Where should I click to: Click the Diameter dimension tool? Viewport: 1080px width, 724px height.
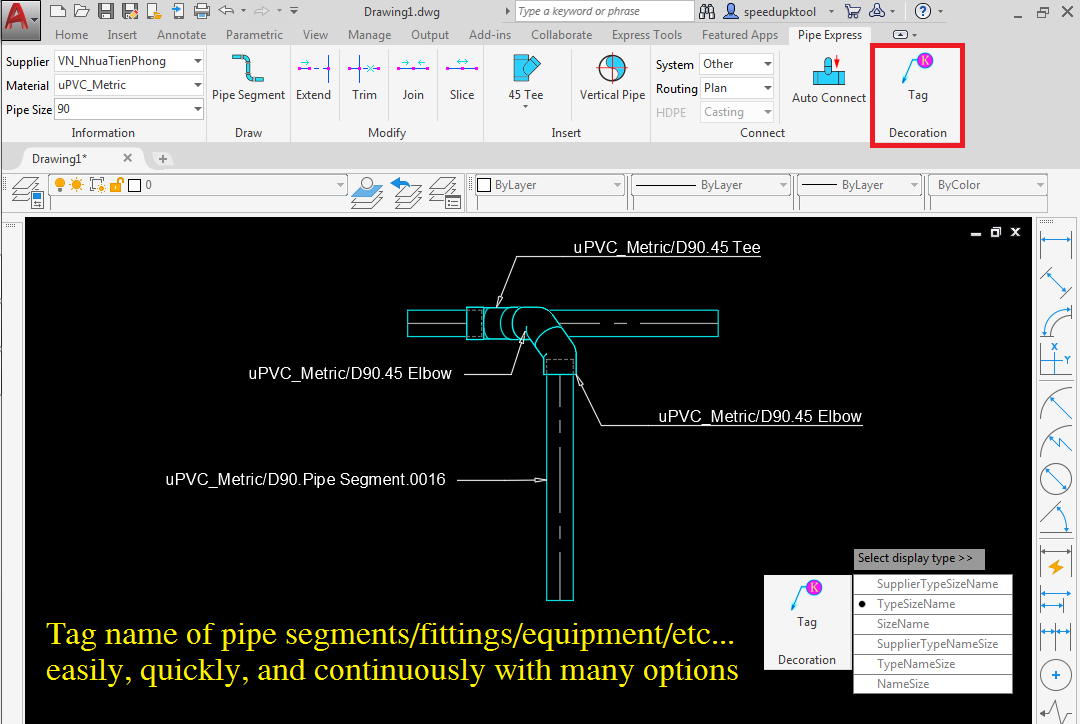point(1055,479)
